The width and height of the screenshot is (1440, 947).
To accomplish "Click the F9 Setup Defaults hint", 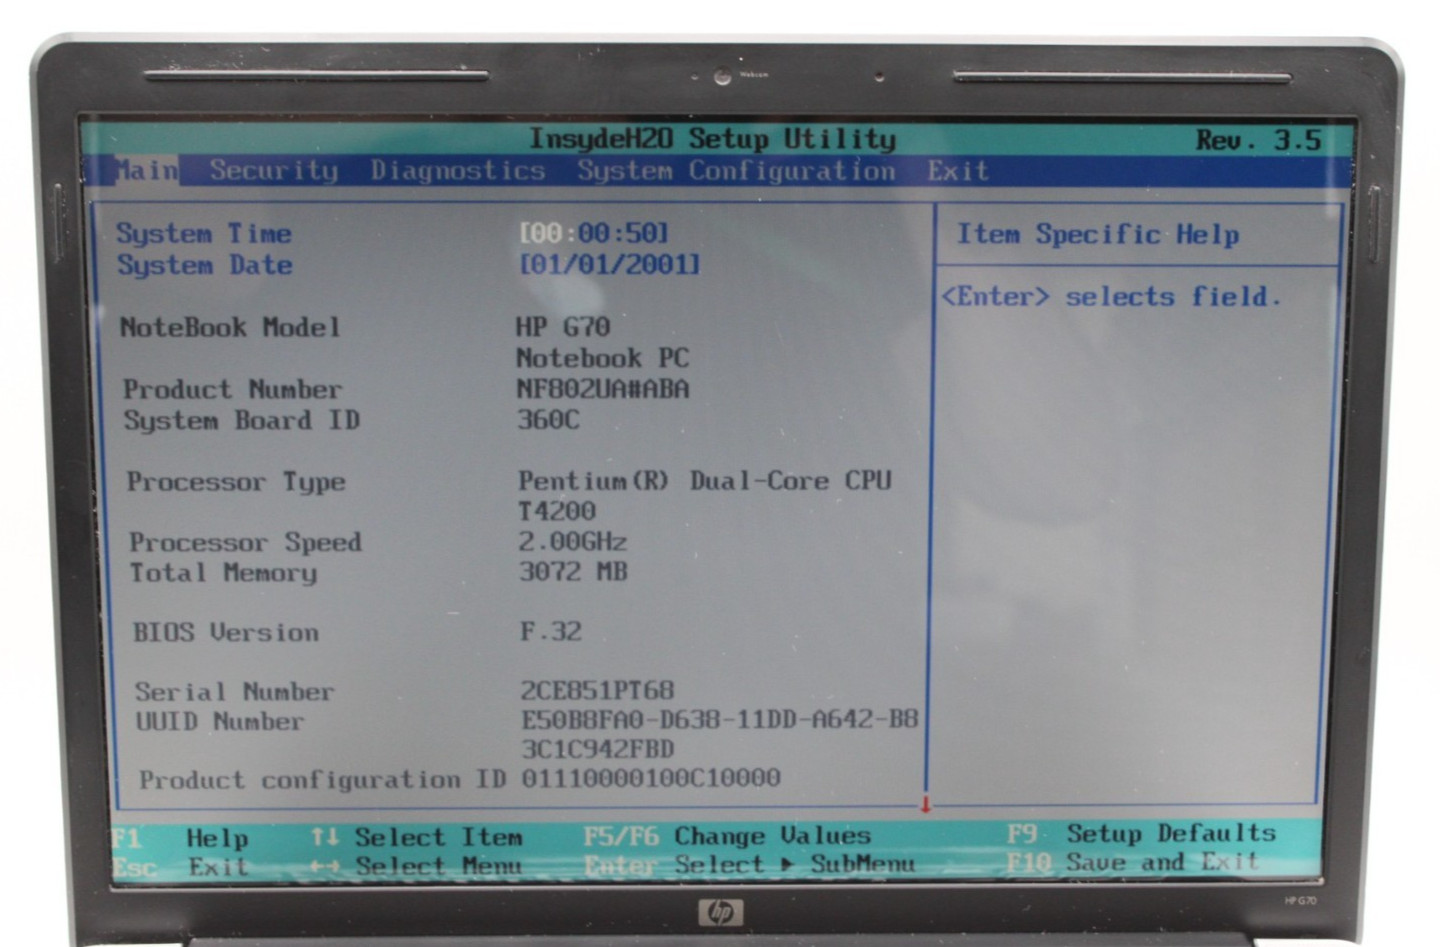I will pos(1141,833).
